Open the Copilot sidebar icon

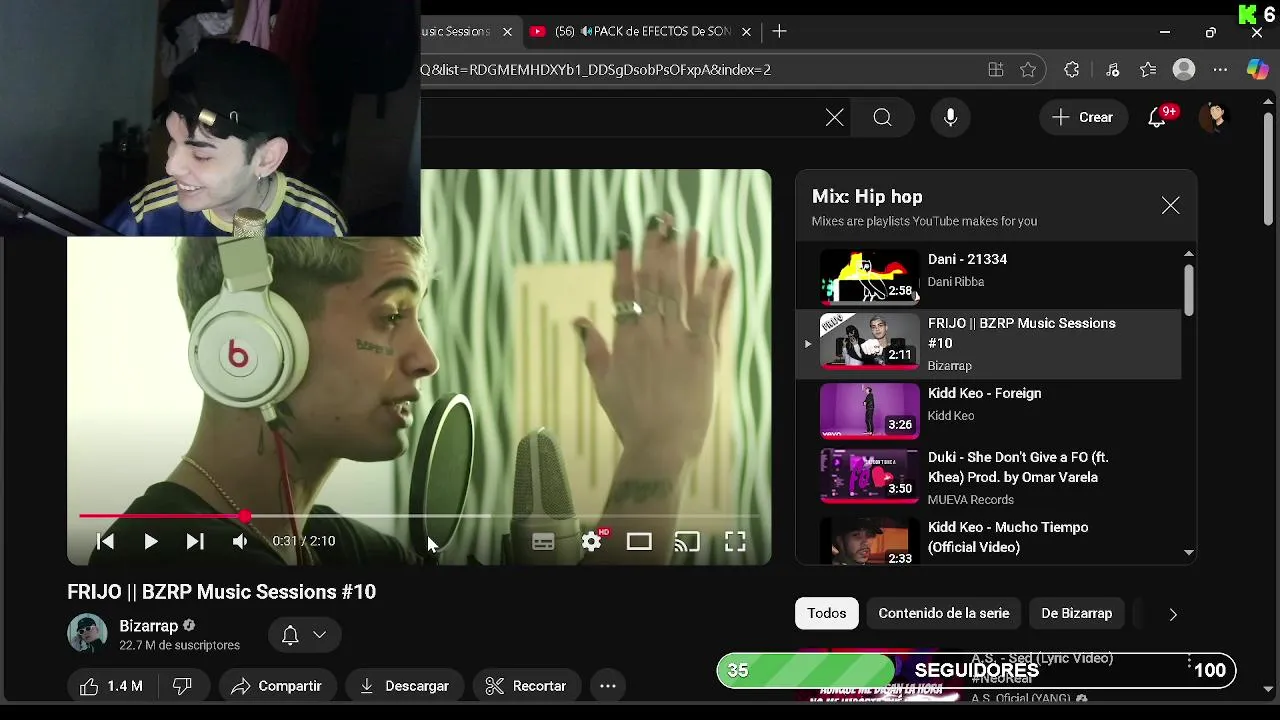pyautogui.click(x=1258, y=70)
